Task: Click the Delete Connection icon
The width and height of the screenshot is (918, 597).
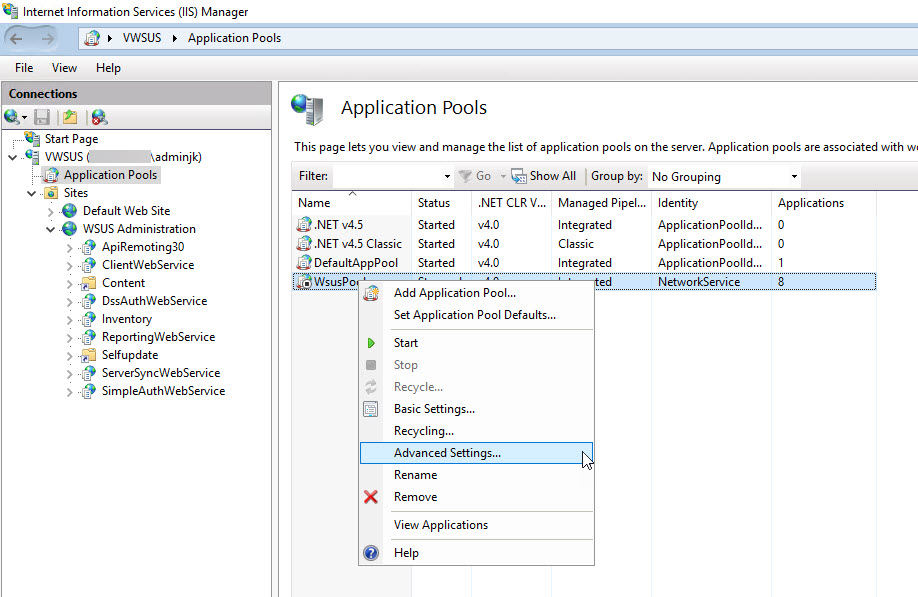Action: point(100,117)
